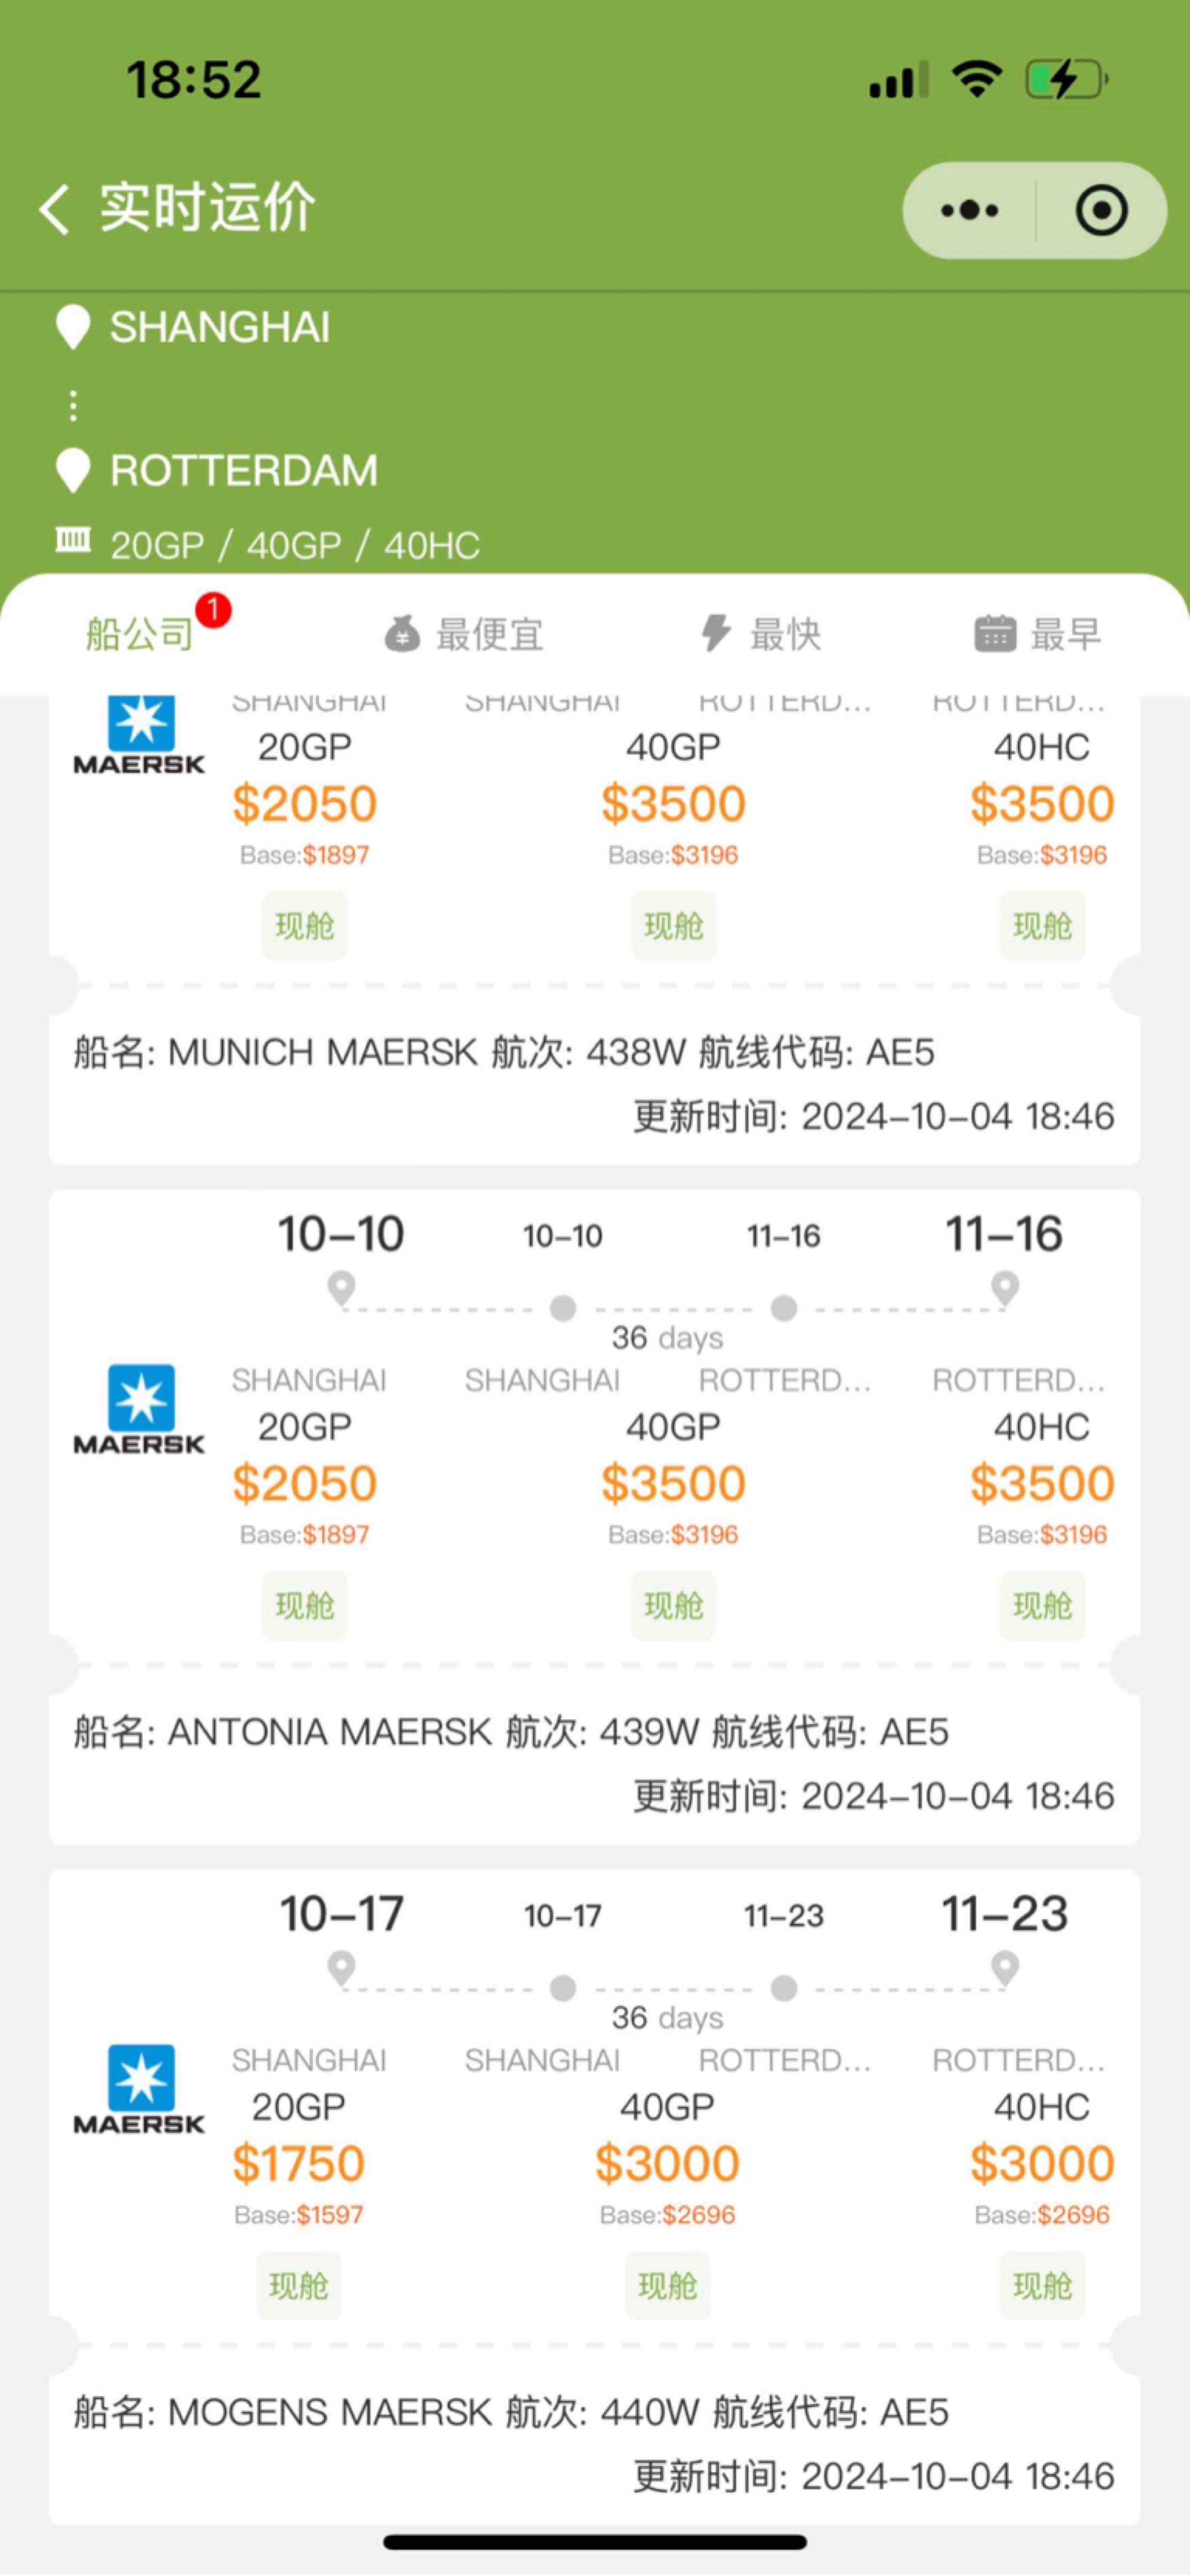Tap the circular close-target capsule icon
The height and width of the screenshot is (2576, 1190).
click(1101, 210)
